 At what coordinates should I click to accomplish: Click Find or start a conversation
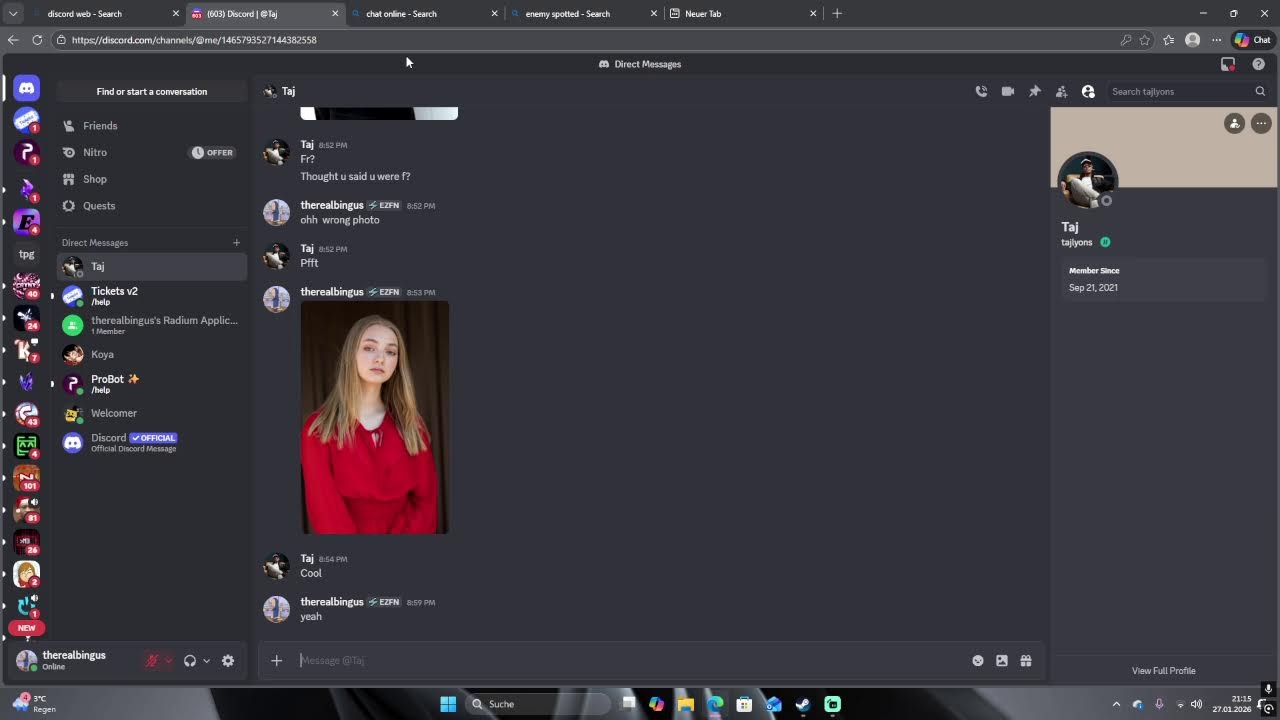click(x=152, y=91)
